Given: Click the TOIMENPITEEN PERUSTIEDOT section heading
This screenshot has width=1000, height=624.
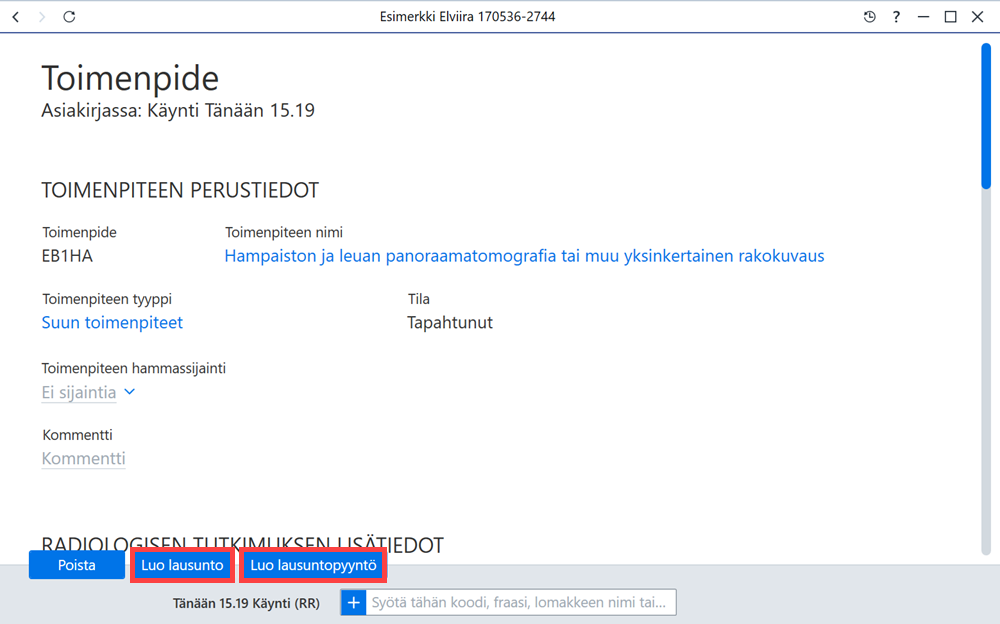Looking at the screenshot, I should 180,190.
